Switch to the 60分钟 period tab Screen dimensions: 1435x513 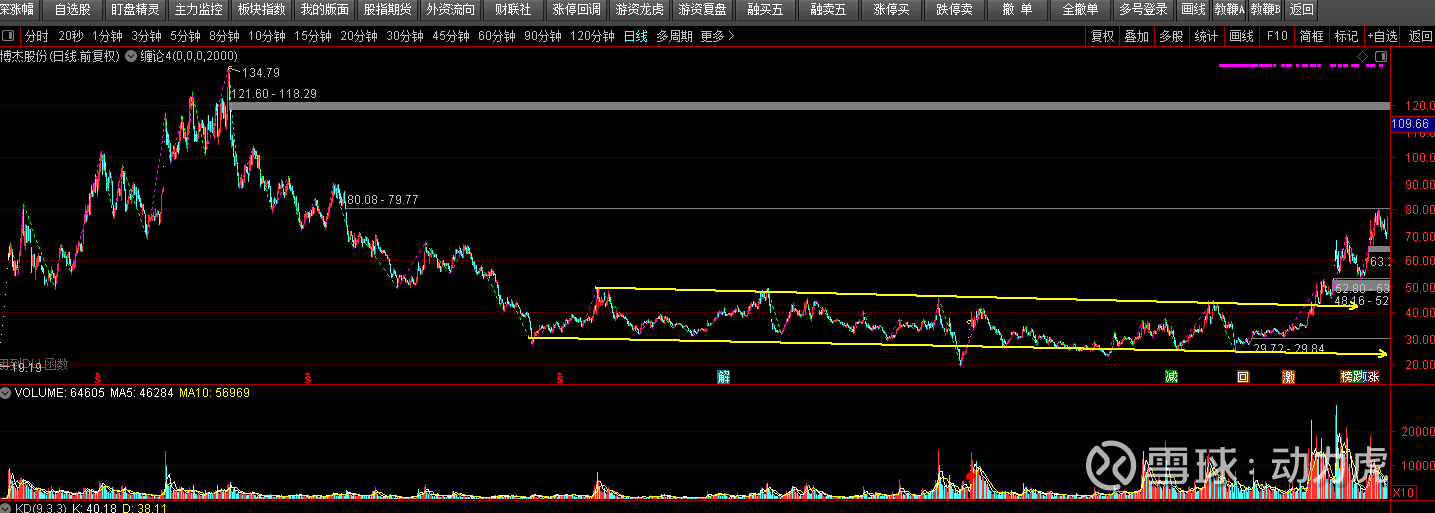tap(497, 36)
